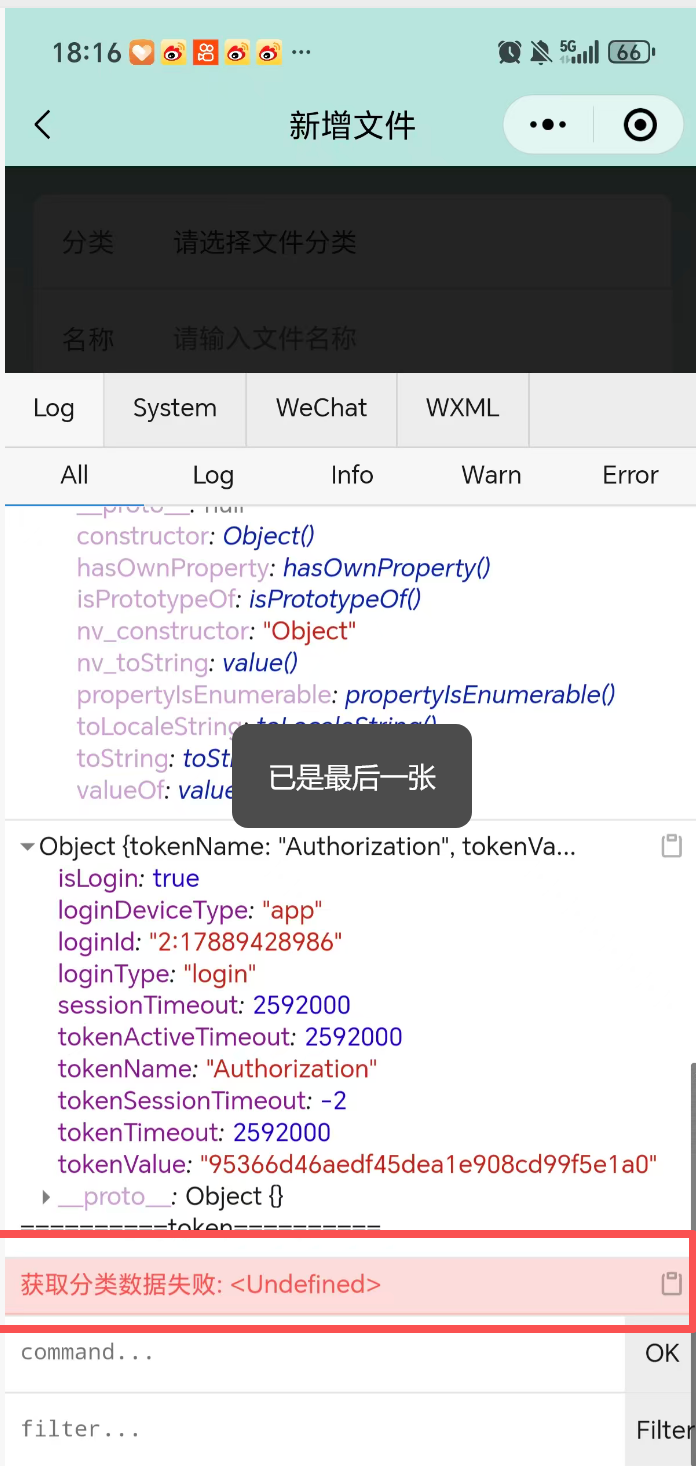Screen dimensions: 696x1466
Task: Open the WXML tab
Action: point(462,408)
